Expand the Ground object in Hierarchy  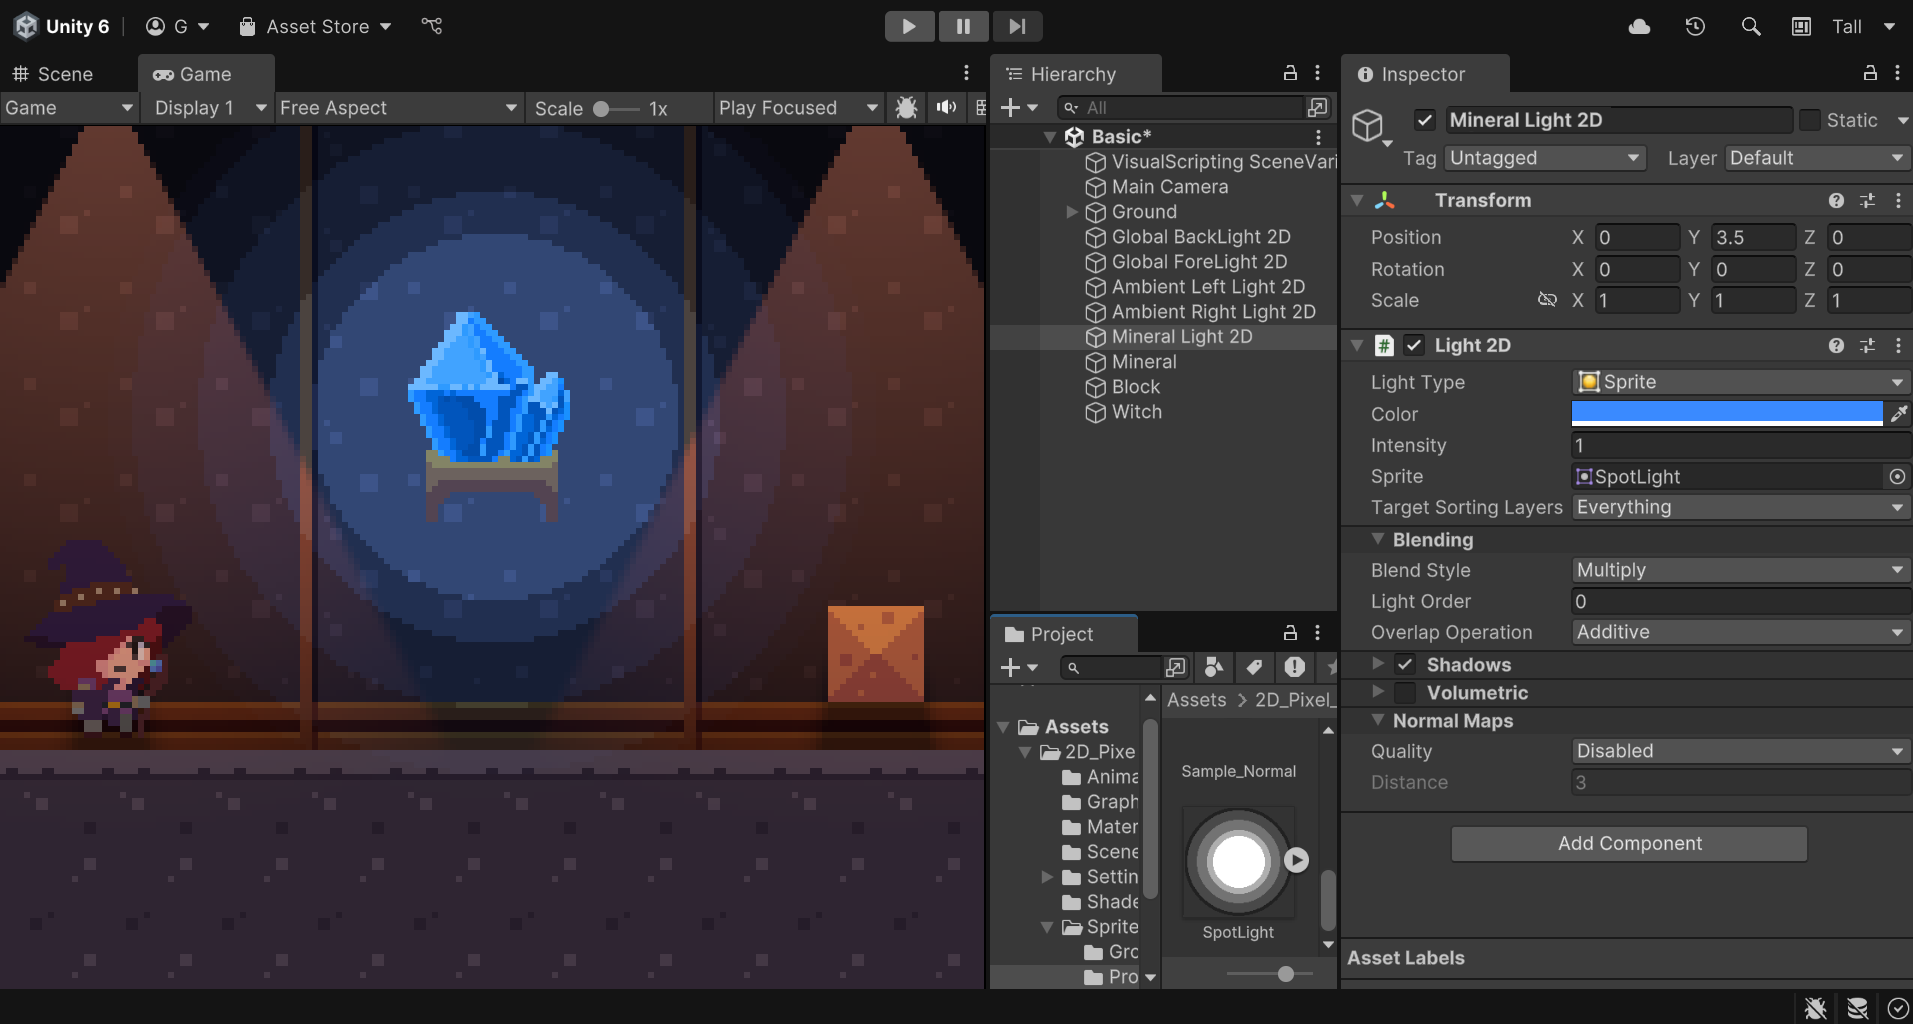1072,212
